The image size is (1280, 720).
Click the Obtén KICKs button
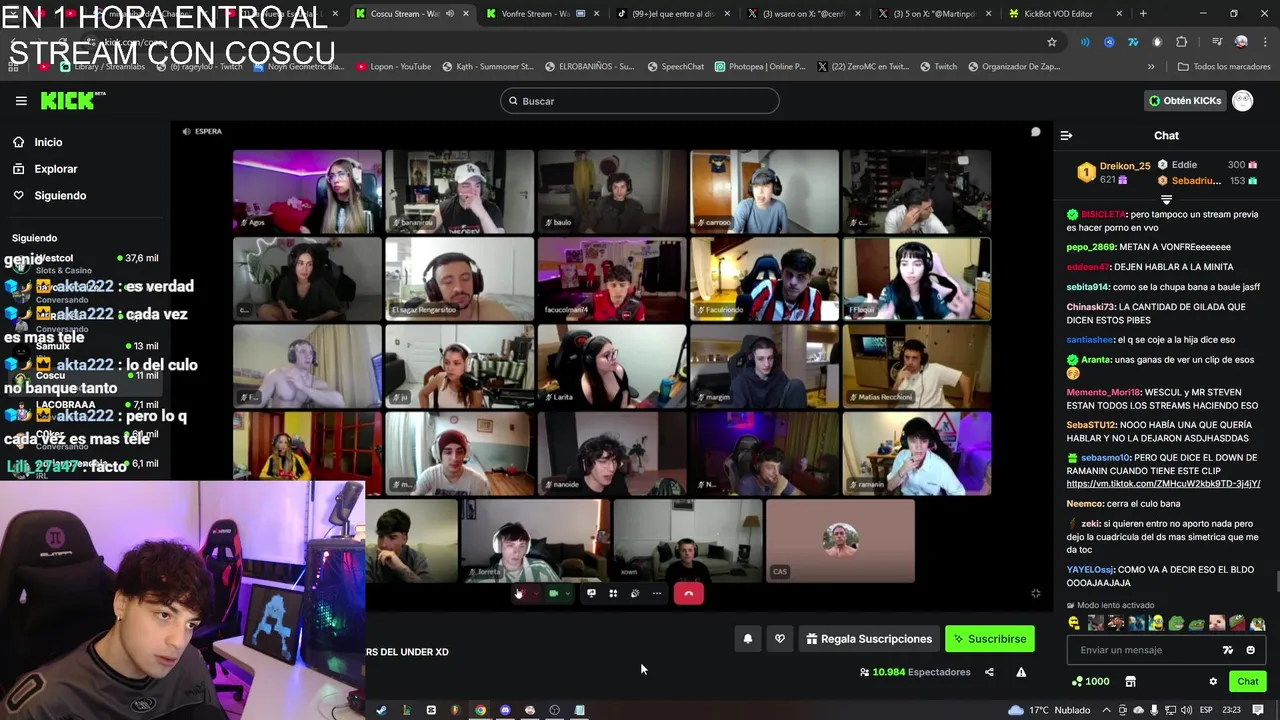(1185, 101)
